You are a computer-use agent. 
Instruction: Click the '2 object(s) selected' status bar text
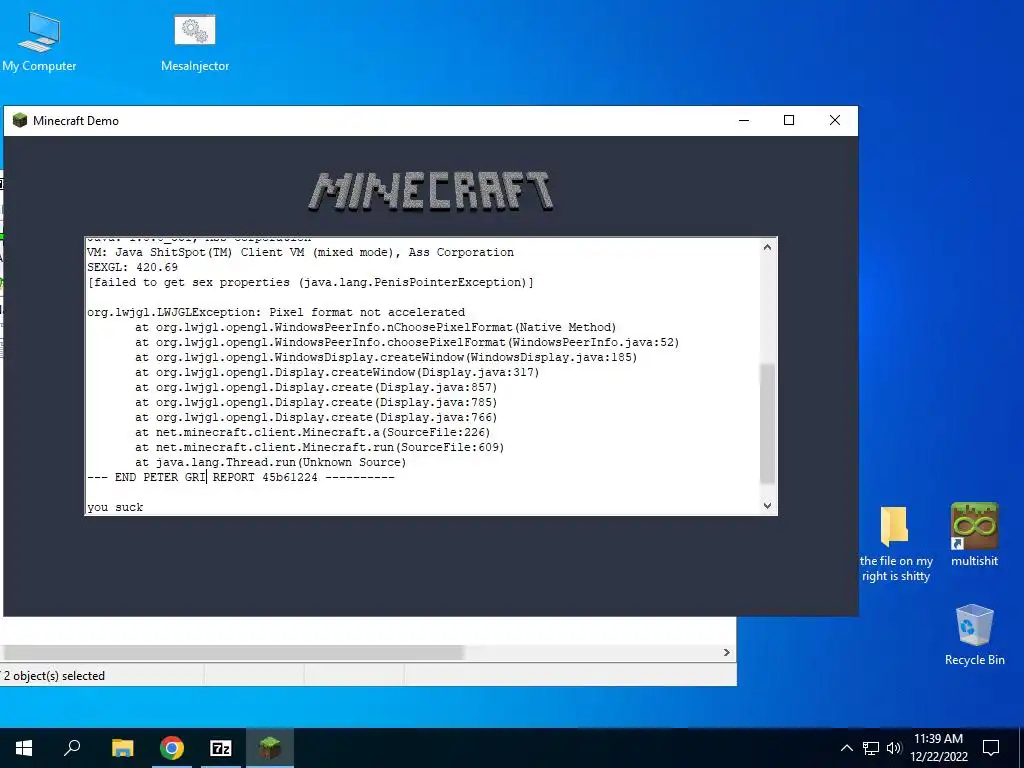click(x=54, y=676)
